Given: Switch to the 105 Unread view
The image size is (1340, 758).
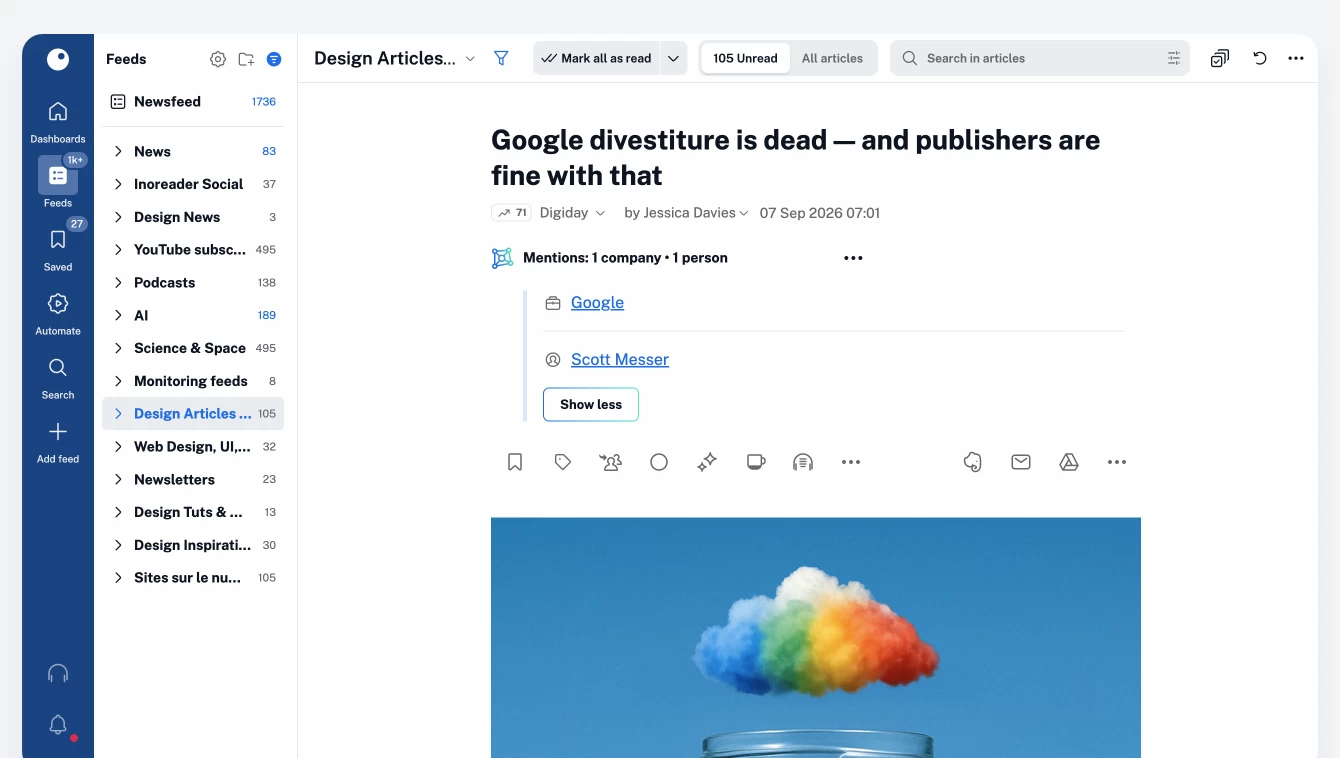Looking at the screenshot, I should click(x=745, y=58).
